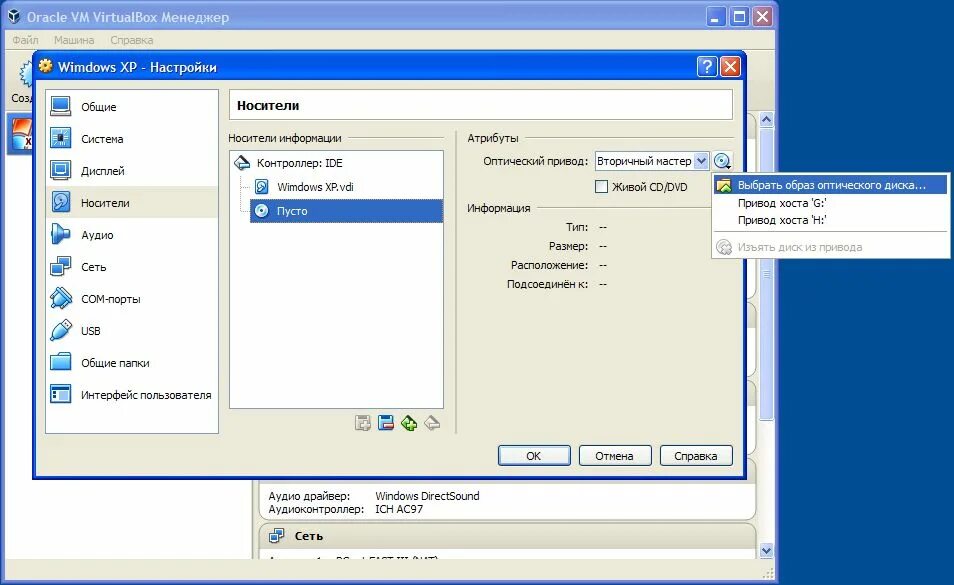Image resolution: width=954 pixels, height=585 pixels.
Task: Close the Wimdows XP settings dialog
Action: 731,66
